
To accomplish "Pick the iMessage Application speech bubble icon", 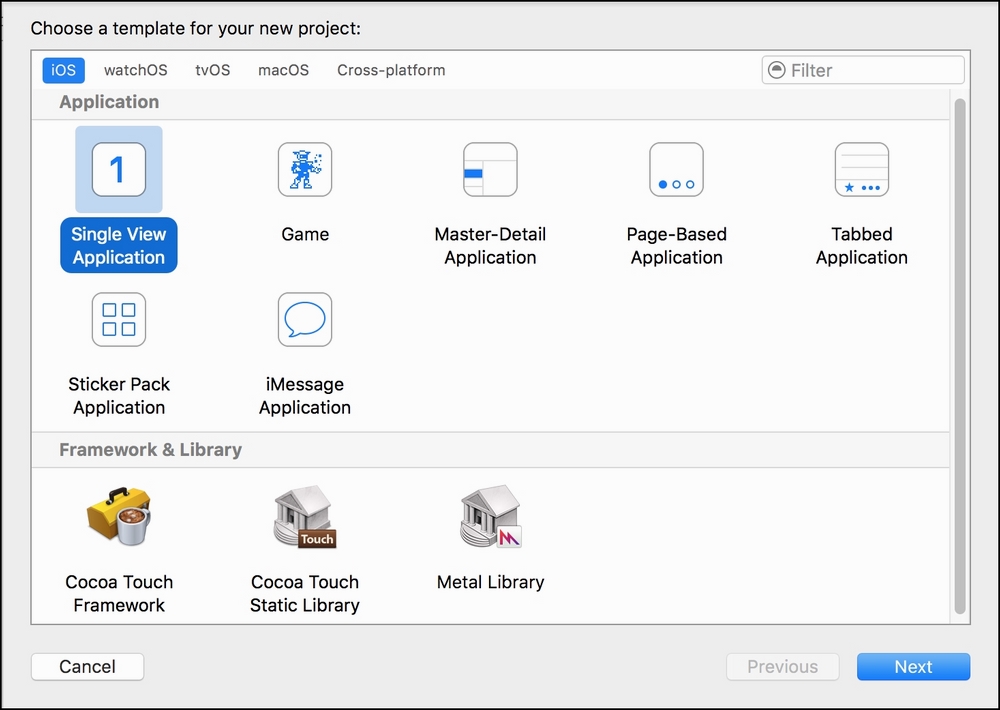I will tap(305, 320).
